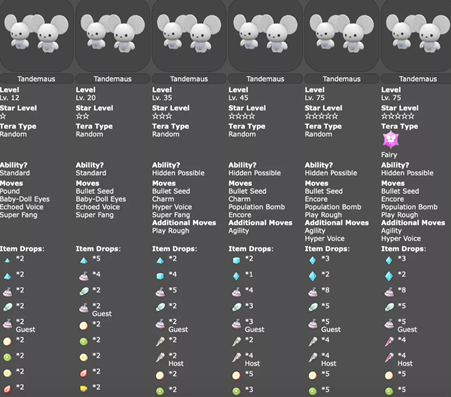Screen dimensions: 451x397
Task: Click the Guest candy icon in the Lv. 20 column
Action: point(84,308)
